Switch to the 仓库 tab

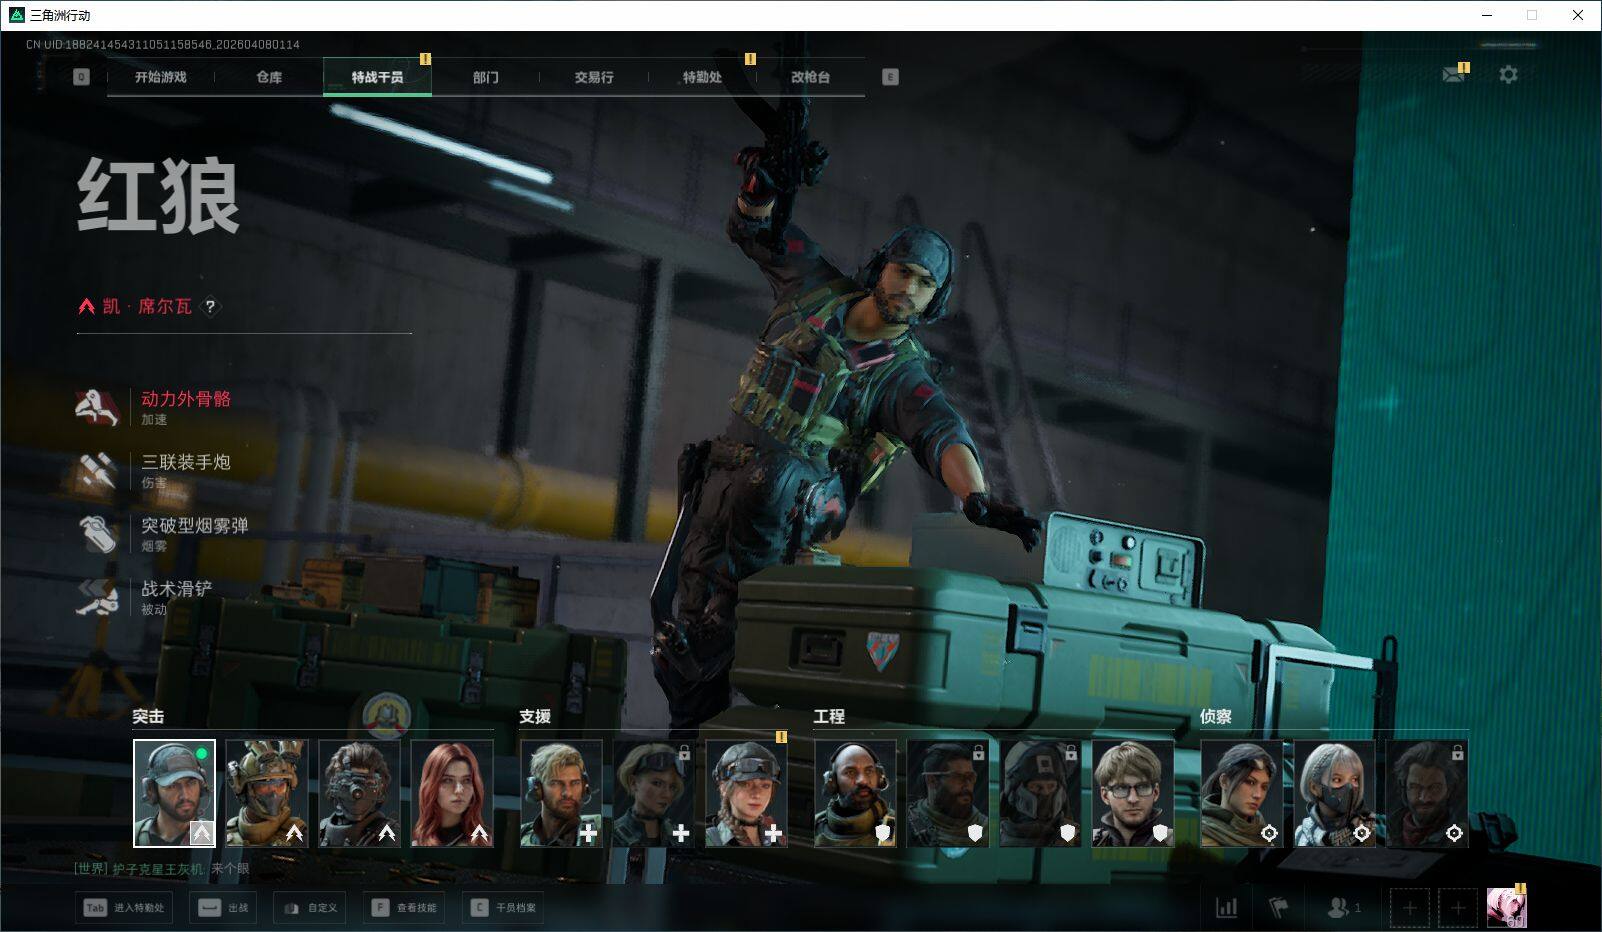(269, 77)
